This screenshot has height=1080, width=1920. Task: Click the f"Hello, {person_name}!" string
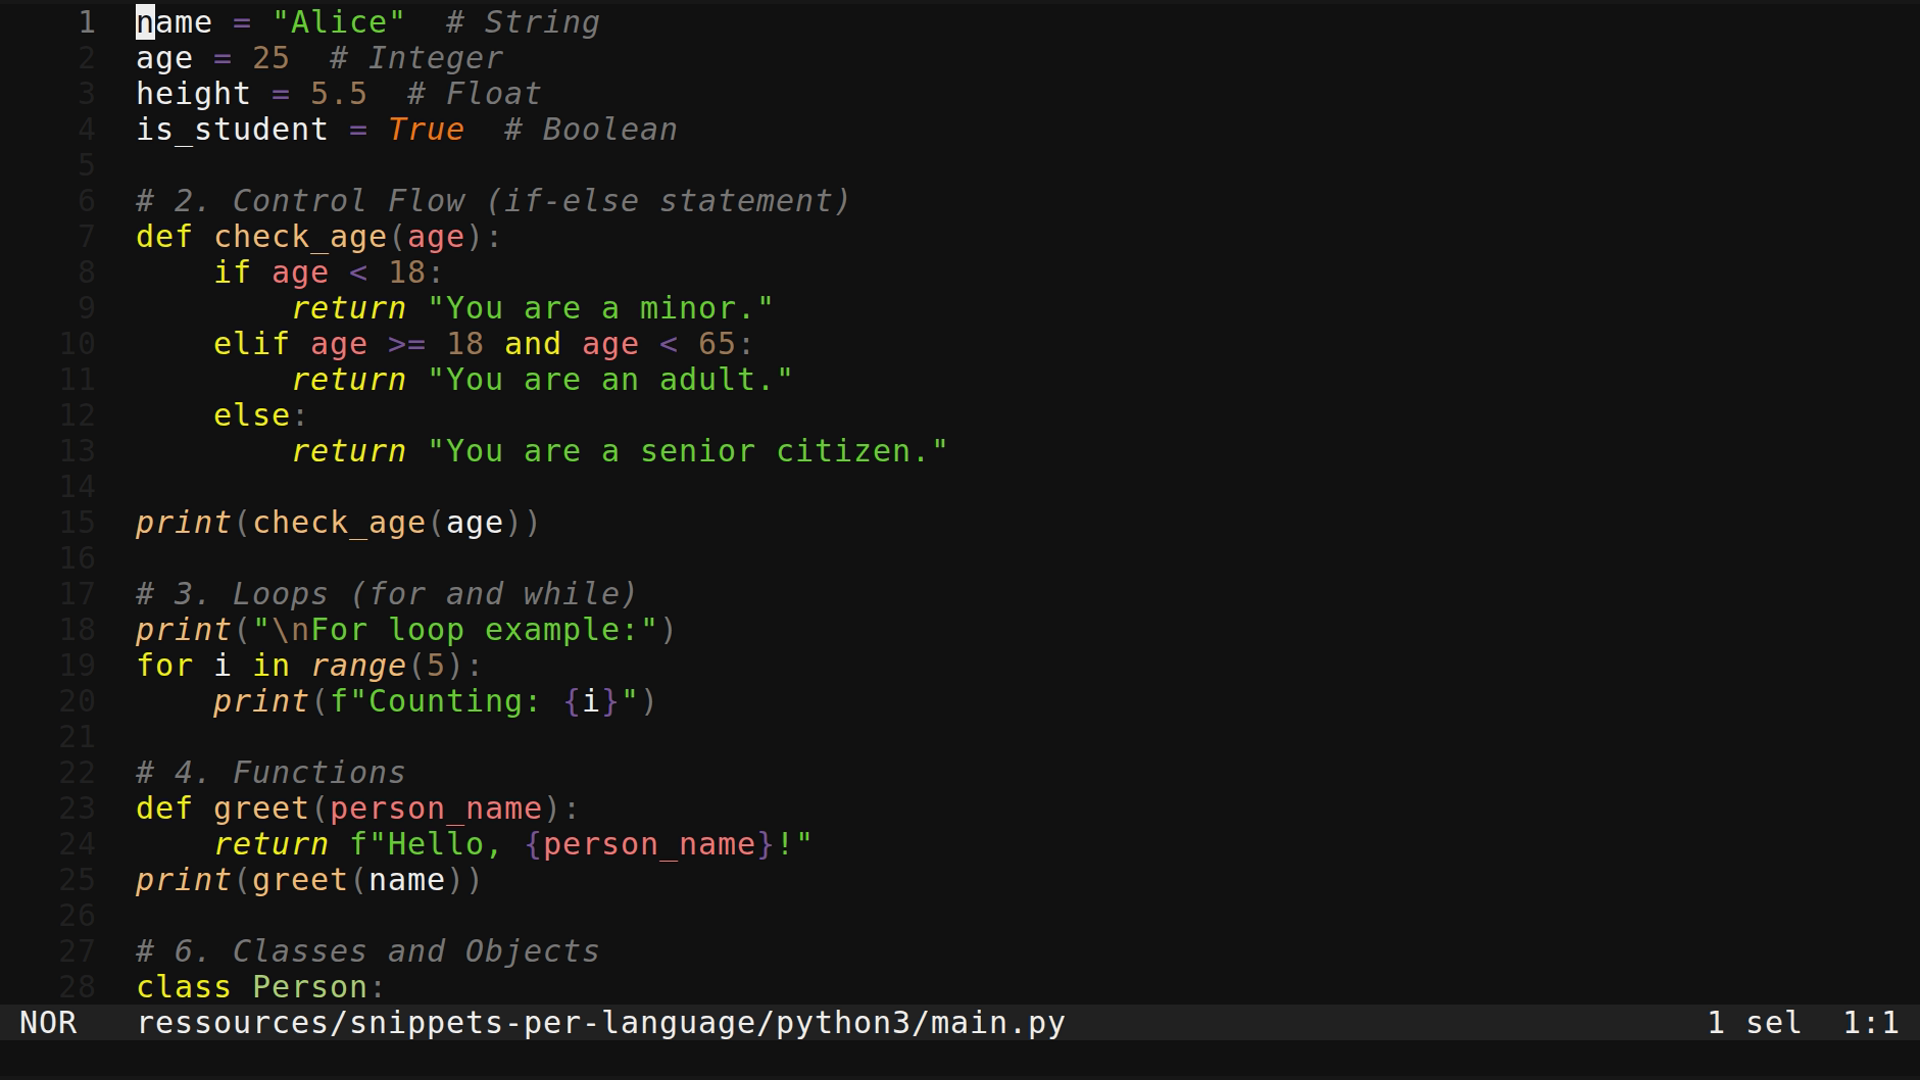[580, 844]
